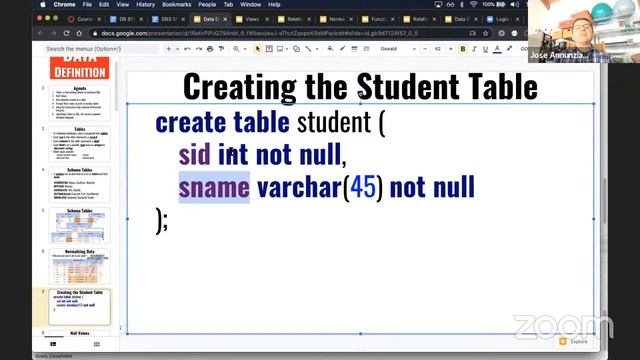Click the fill color paint bucket

click(330, 49)
